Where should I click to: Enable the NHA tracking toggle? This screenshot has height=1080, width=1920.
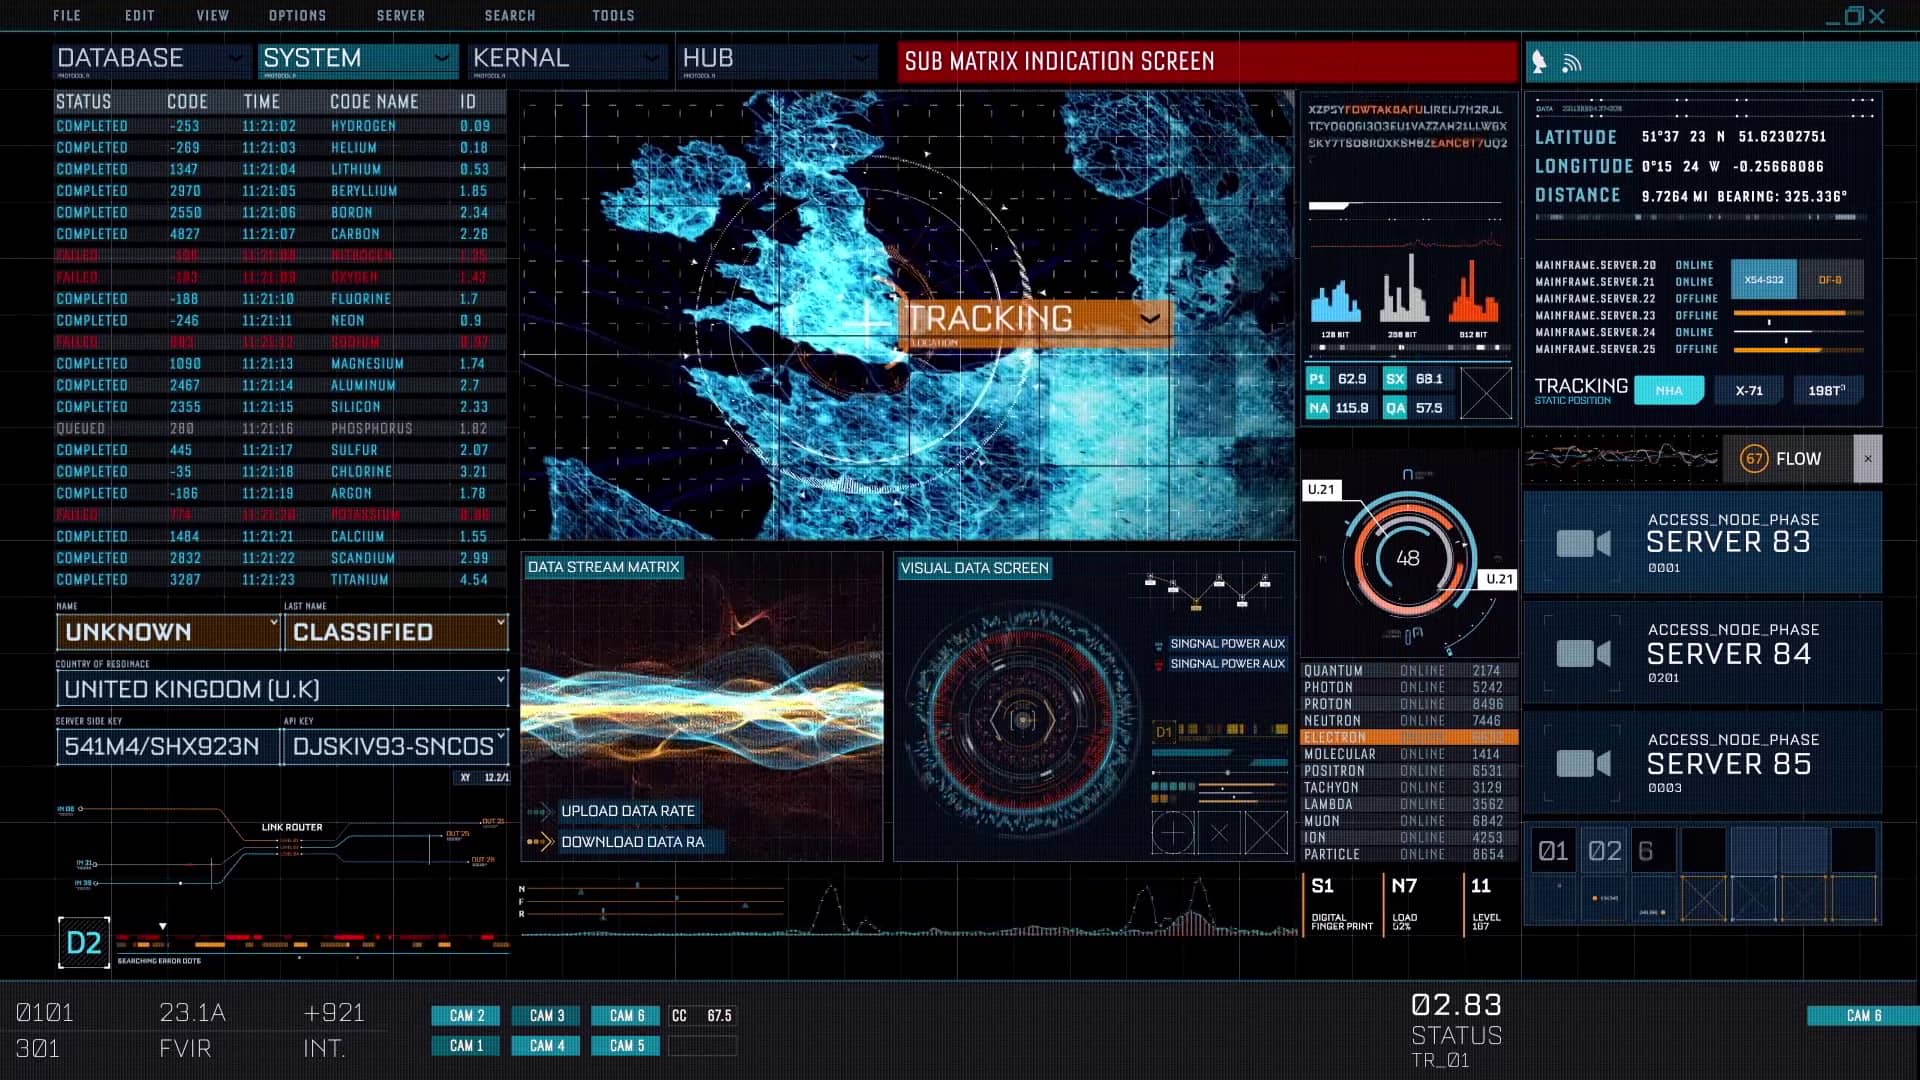tap(1670, 390)
